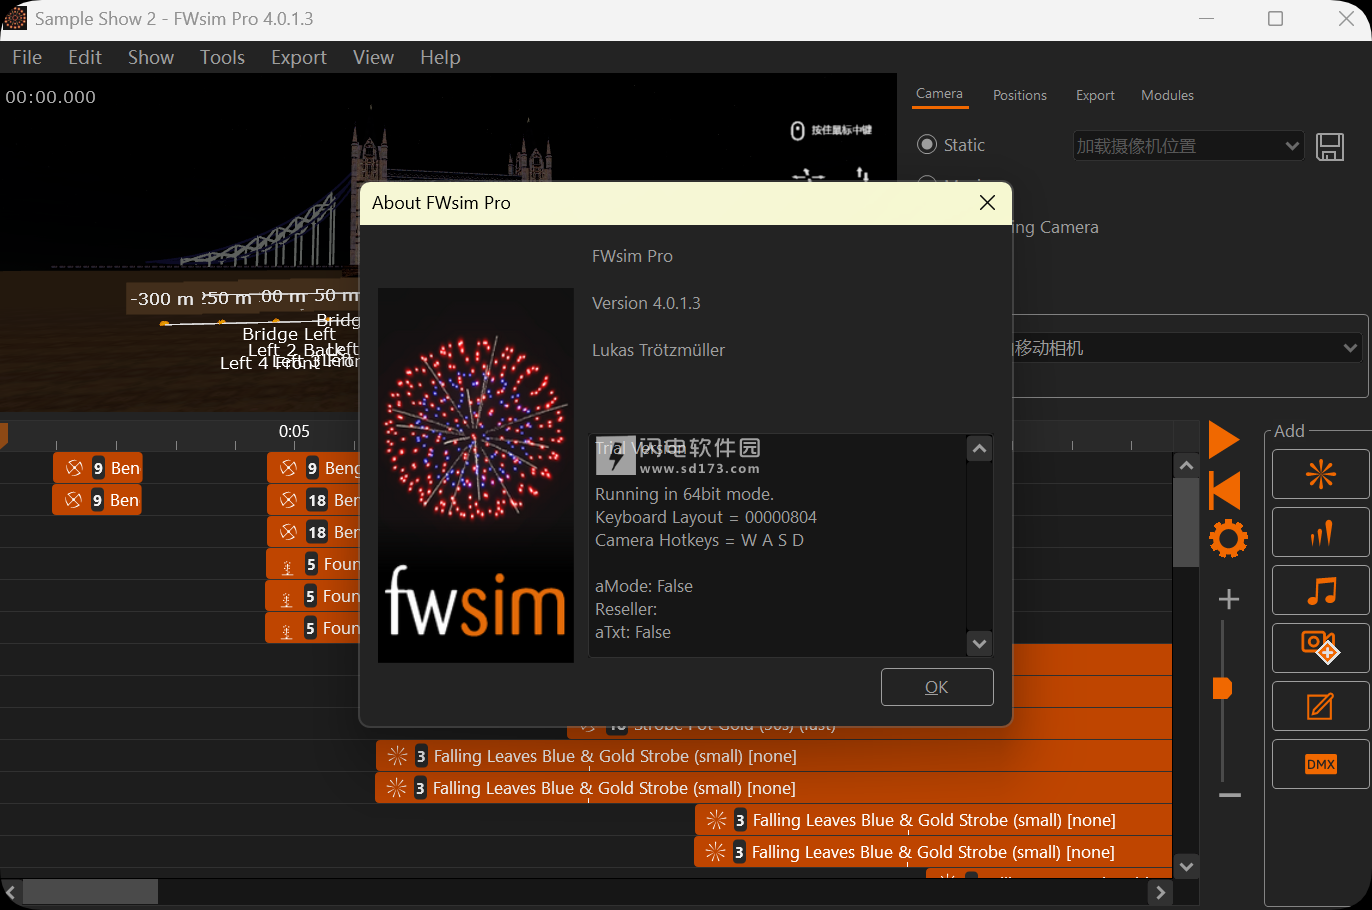
Task: Open the Edit menu
Action: 85,57
